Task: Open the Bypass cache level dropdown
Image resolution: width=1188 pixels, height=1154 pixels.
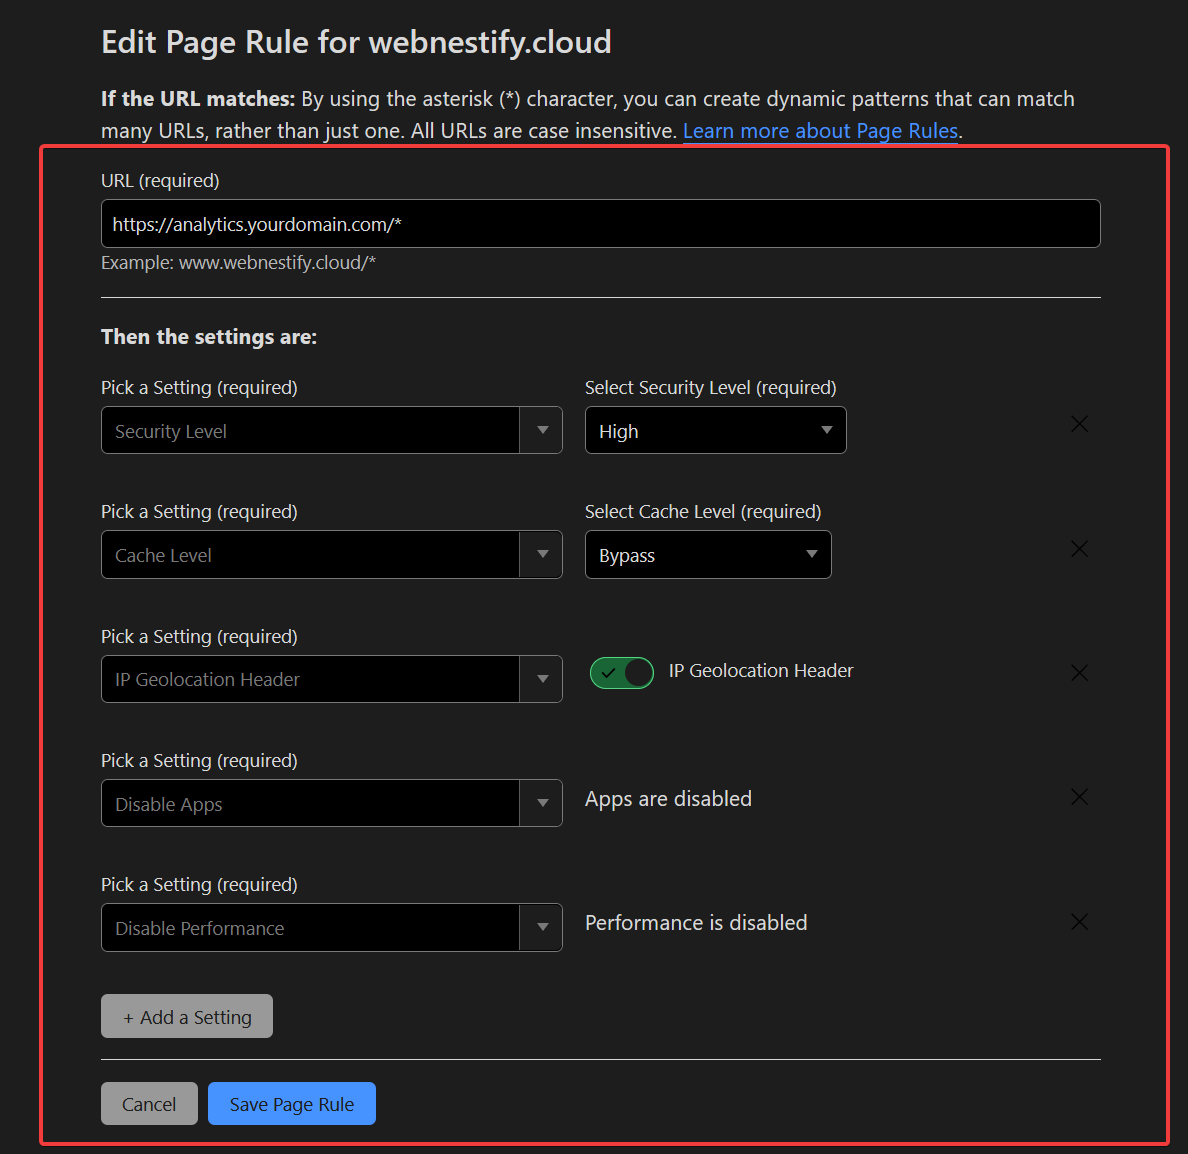Action: 707,555
